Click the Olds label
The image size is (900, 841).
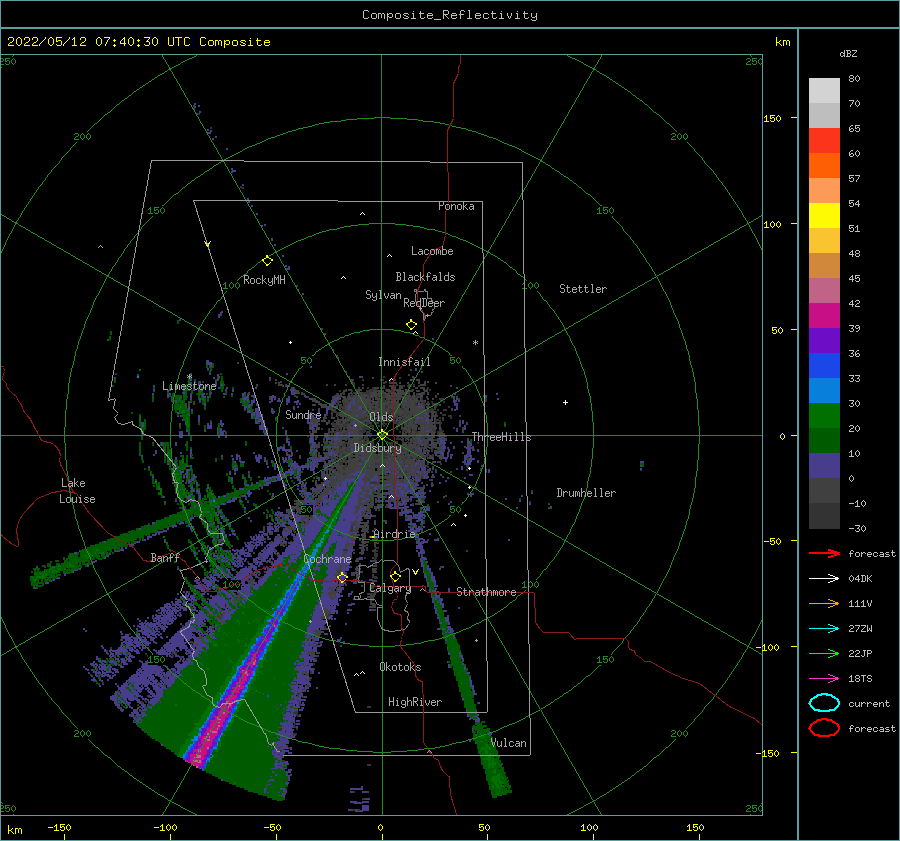381,417
